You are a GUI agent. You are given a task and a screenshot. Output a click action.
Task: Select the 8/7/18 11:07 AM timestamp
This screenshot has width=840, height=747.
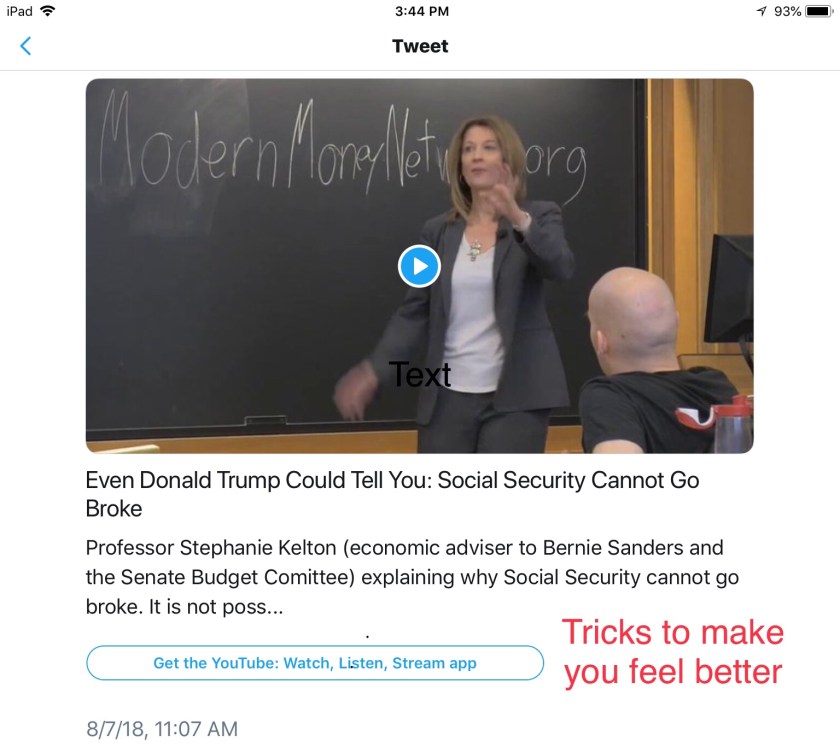click(x=162, y=729)
